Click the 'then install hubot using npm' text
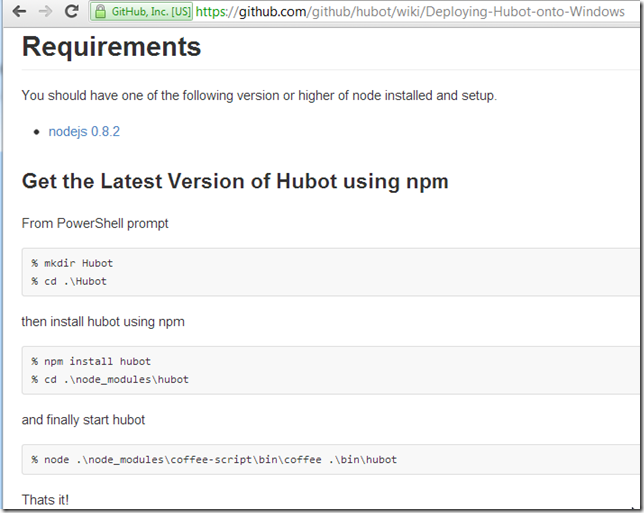 pyautogui.click(x=103, y=321)
